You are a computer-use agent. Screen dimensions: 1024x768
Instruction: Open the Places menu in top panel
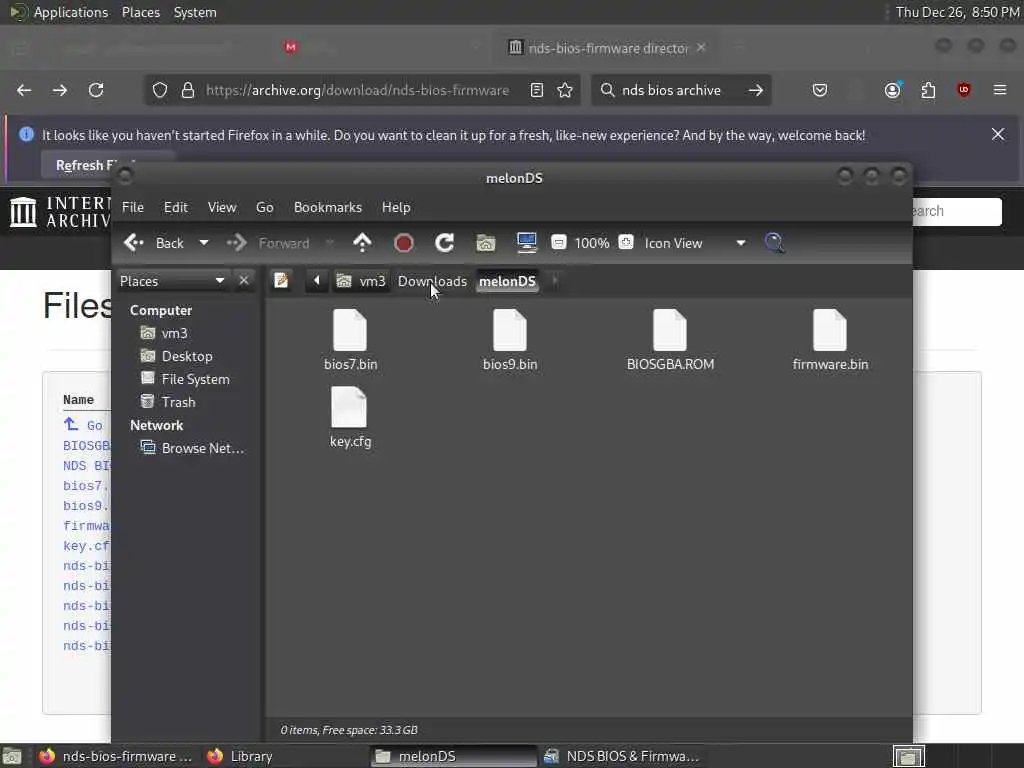(141, 12)
